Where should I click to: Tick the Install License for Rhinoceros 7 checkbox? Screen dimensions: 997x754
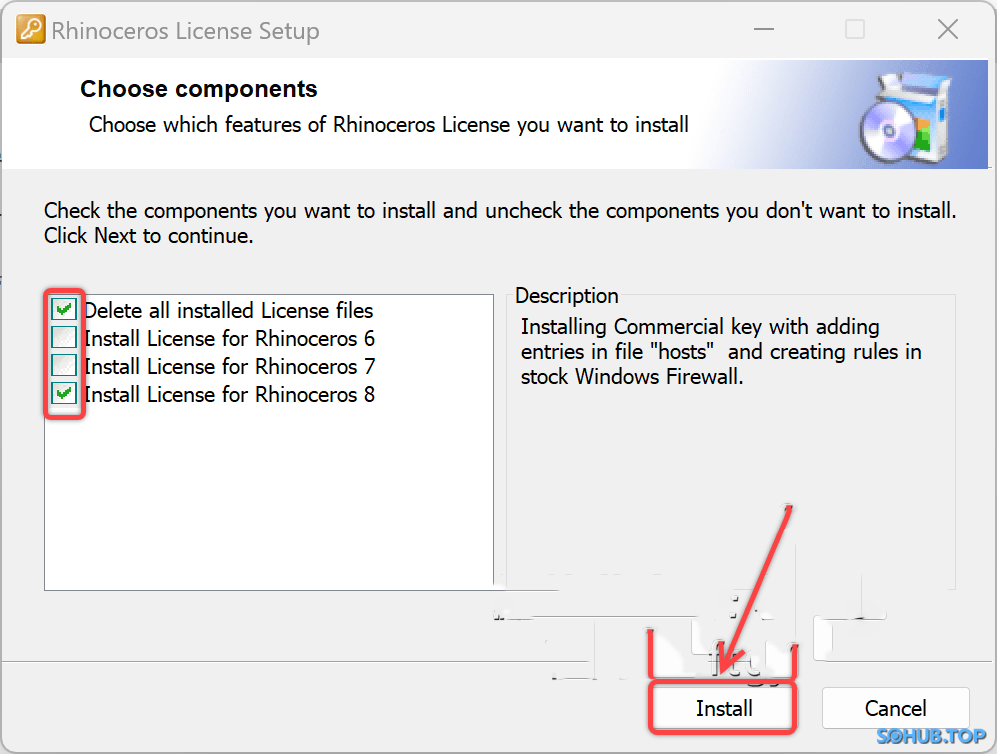[65, 366]
